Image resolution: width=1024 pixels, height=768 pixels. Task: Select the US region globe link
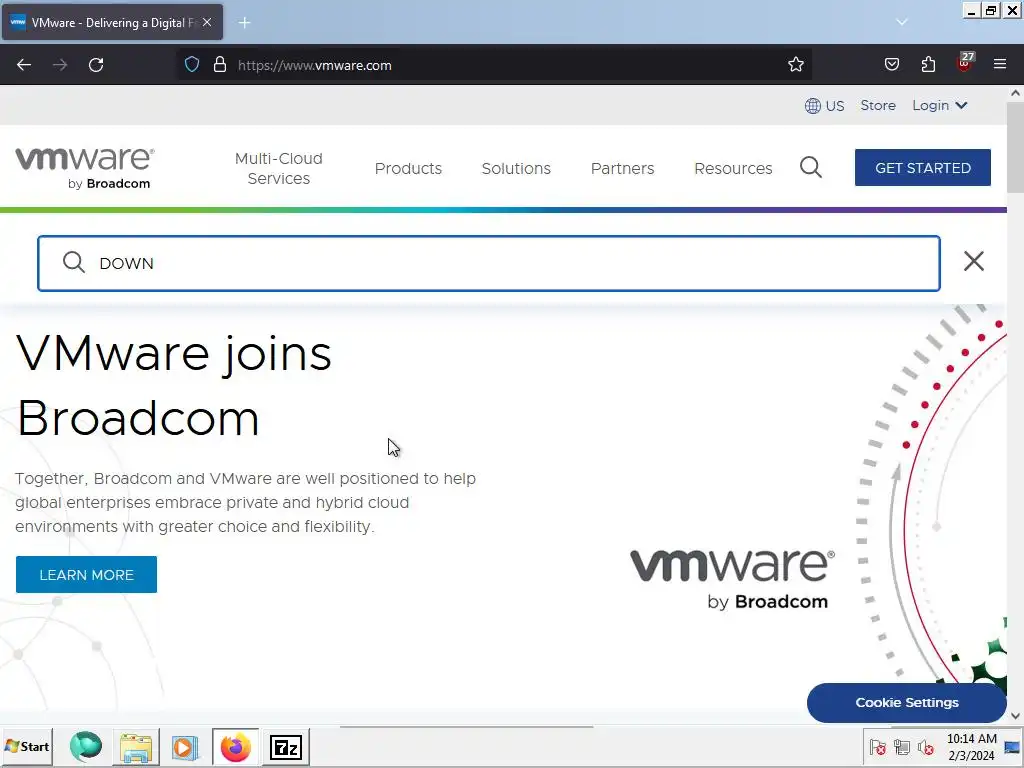[x=824, y=106]
